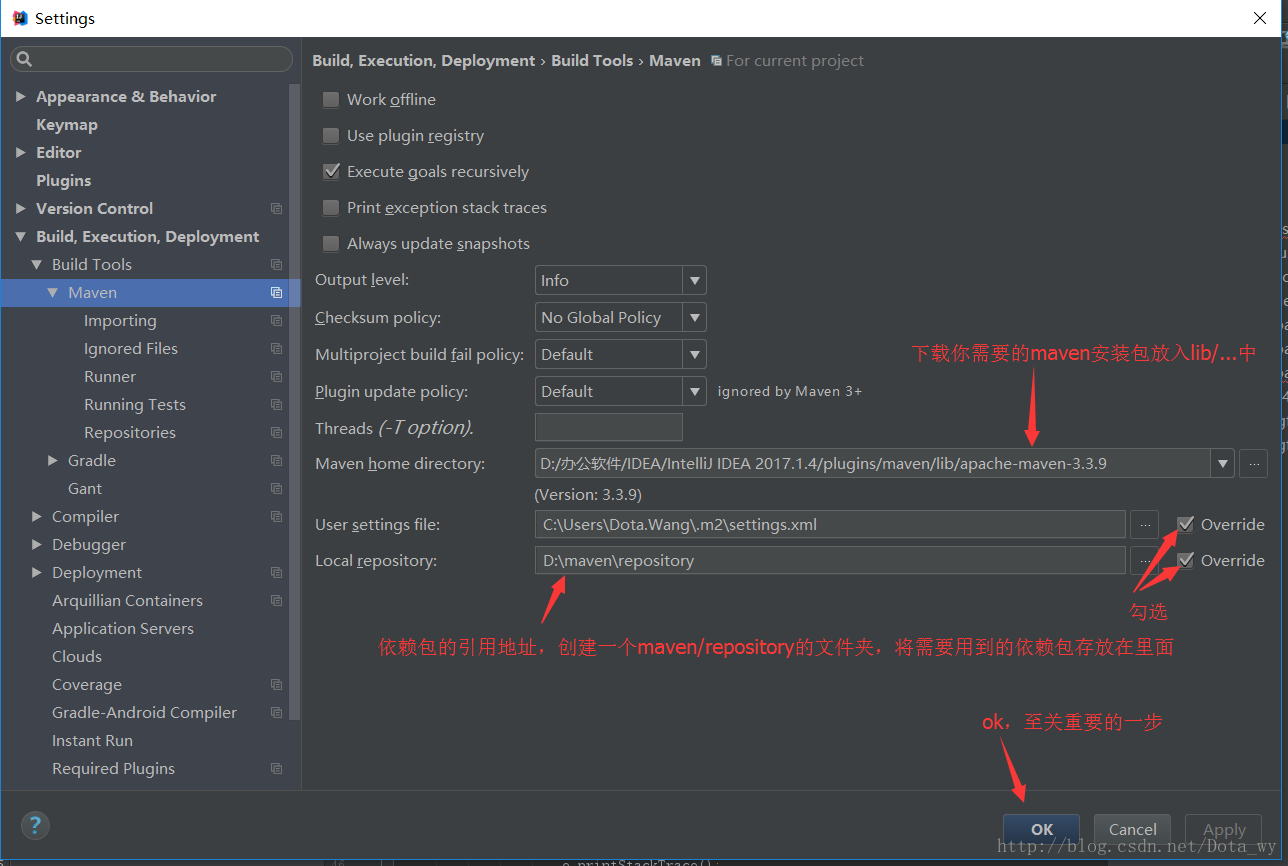The image size is (1288, 866).
Task: Click the search magnifier icon in settings
Action: [25, 59]
